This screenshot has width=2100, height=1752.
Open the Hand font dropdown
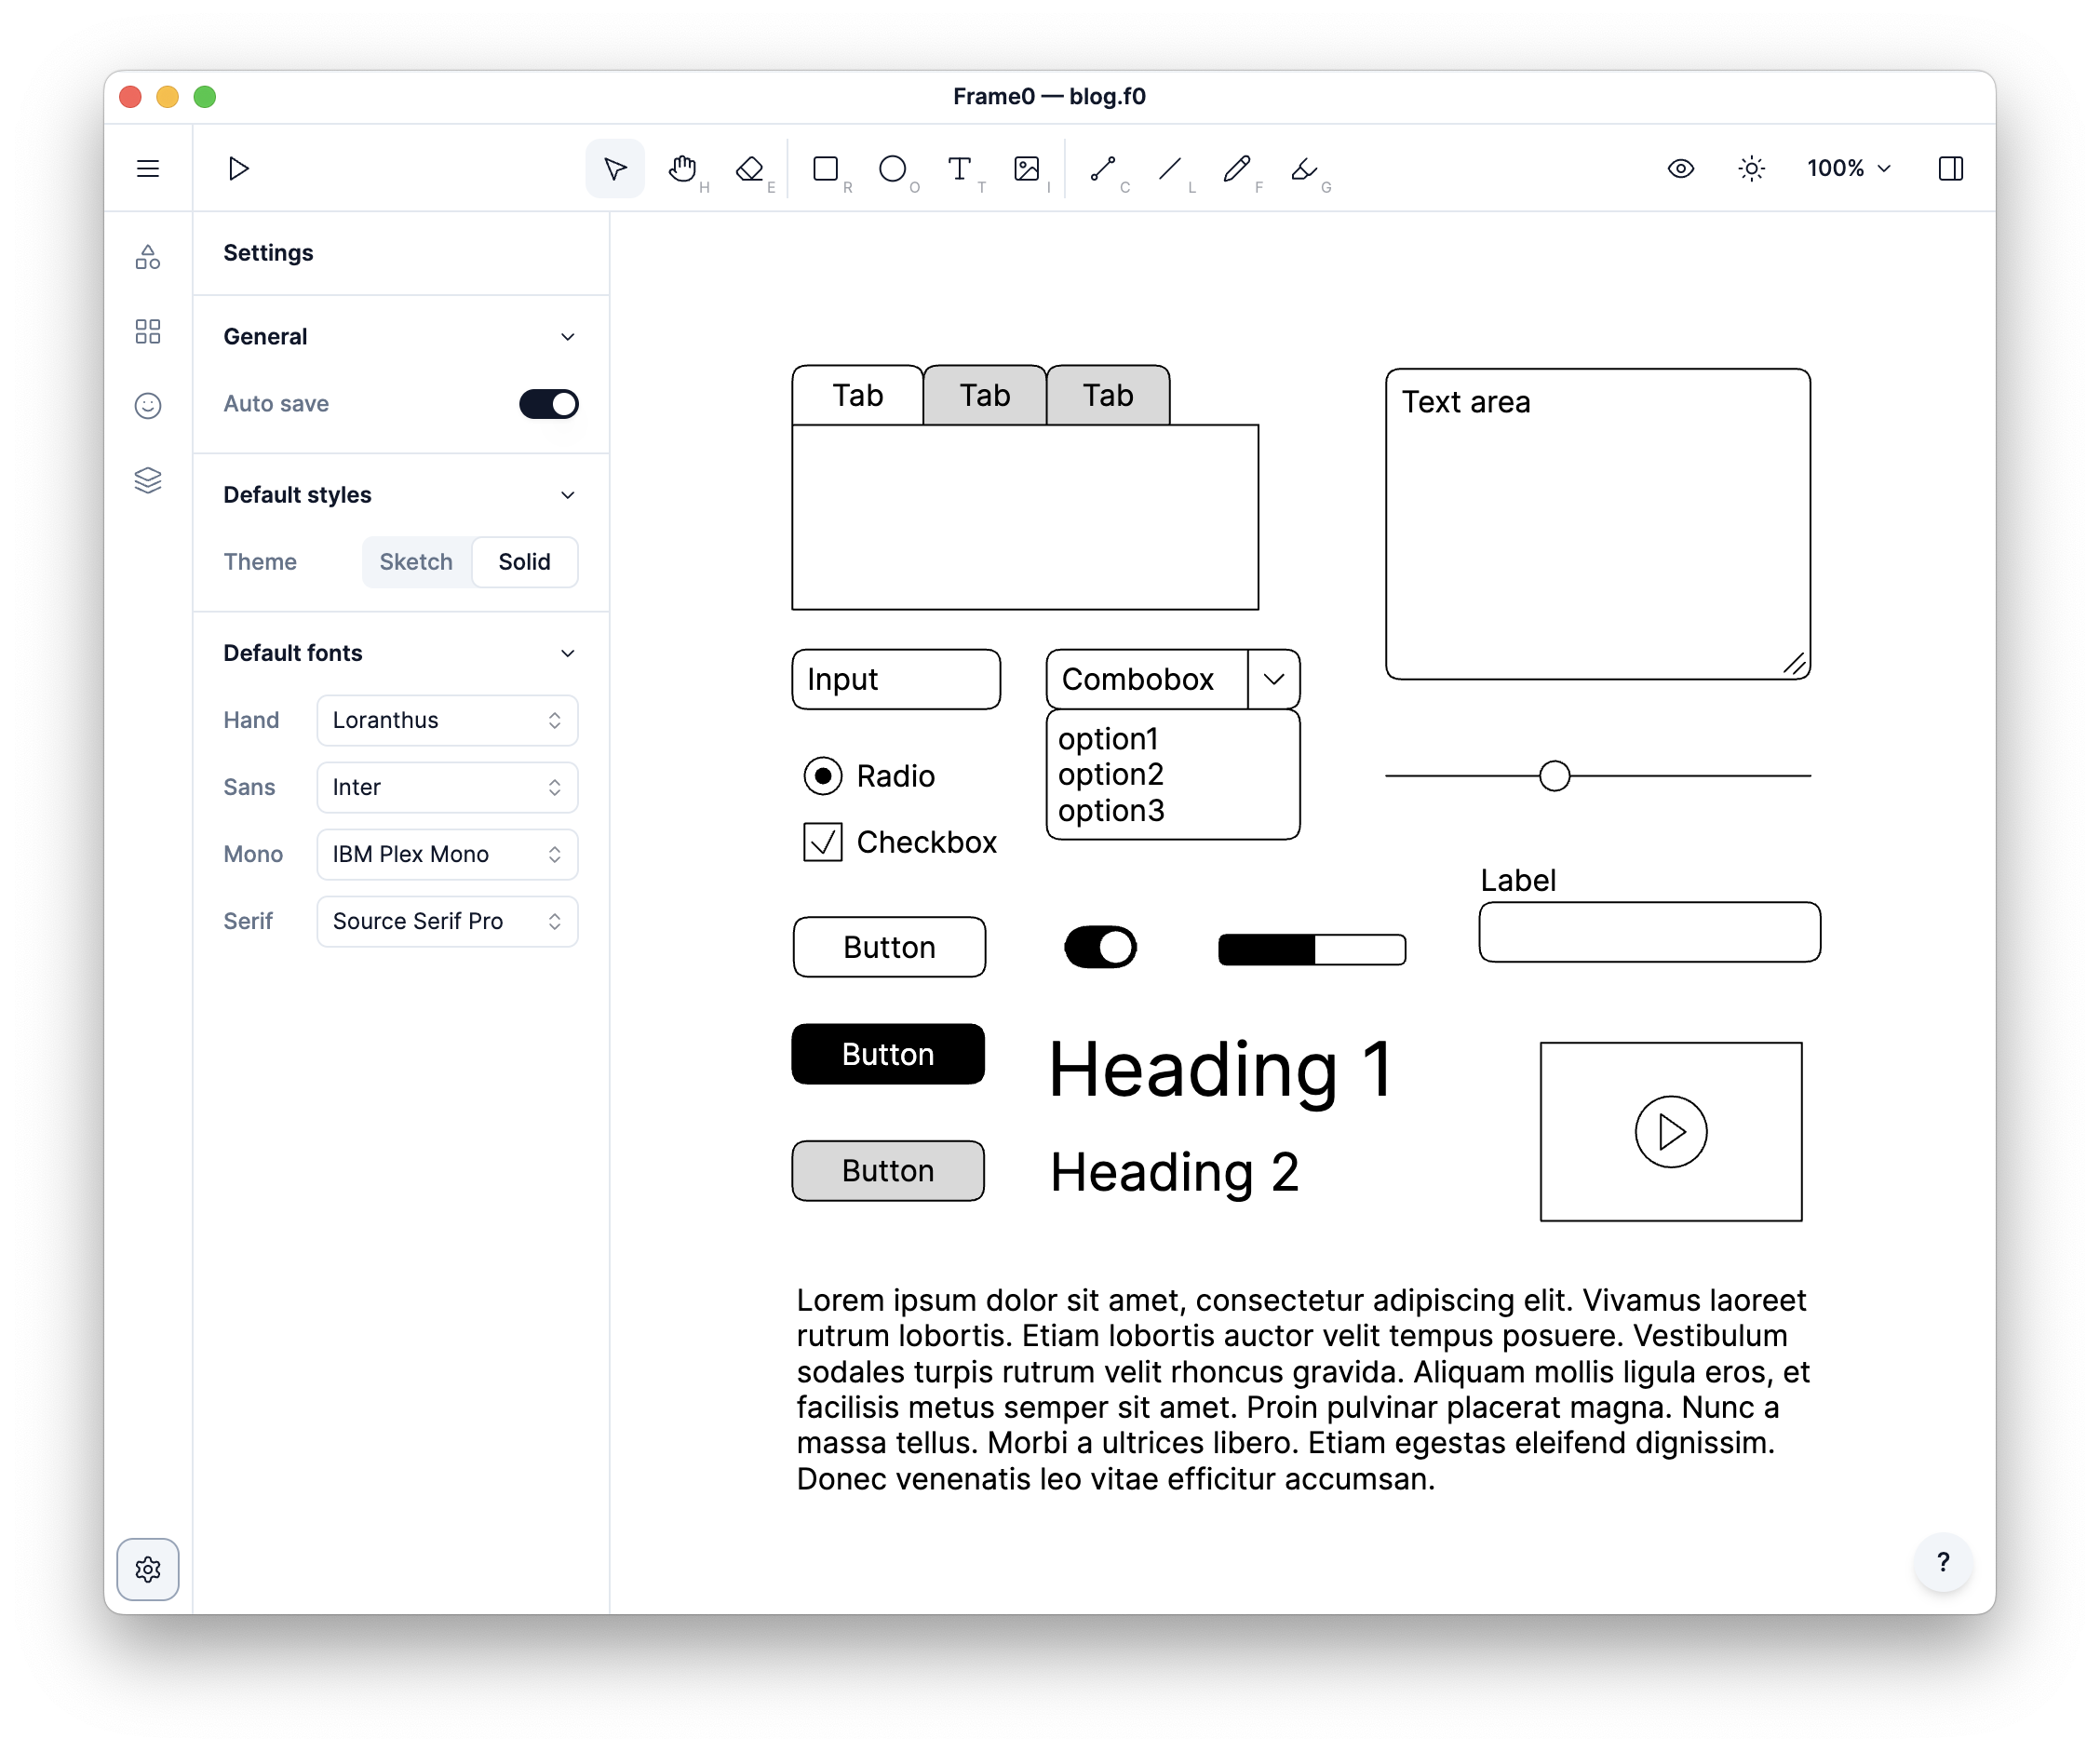tap(447, 720)
